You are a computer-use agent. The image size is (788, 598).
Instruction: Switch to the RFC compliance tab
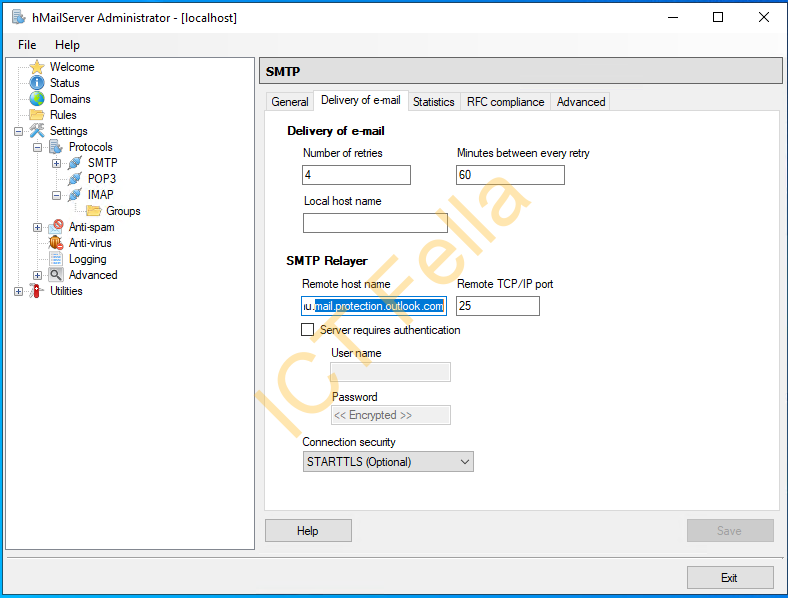505,102
